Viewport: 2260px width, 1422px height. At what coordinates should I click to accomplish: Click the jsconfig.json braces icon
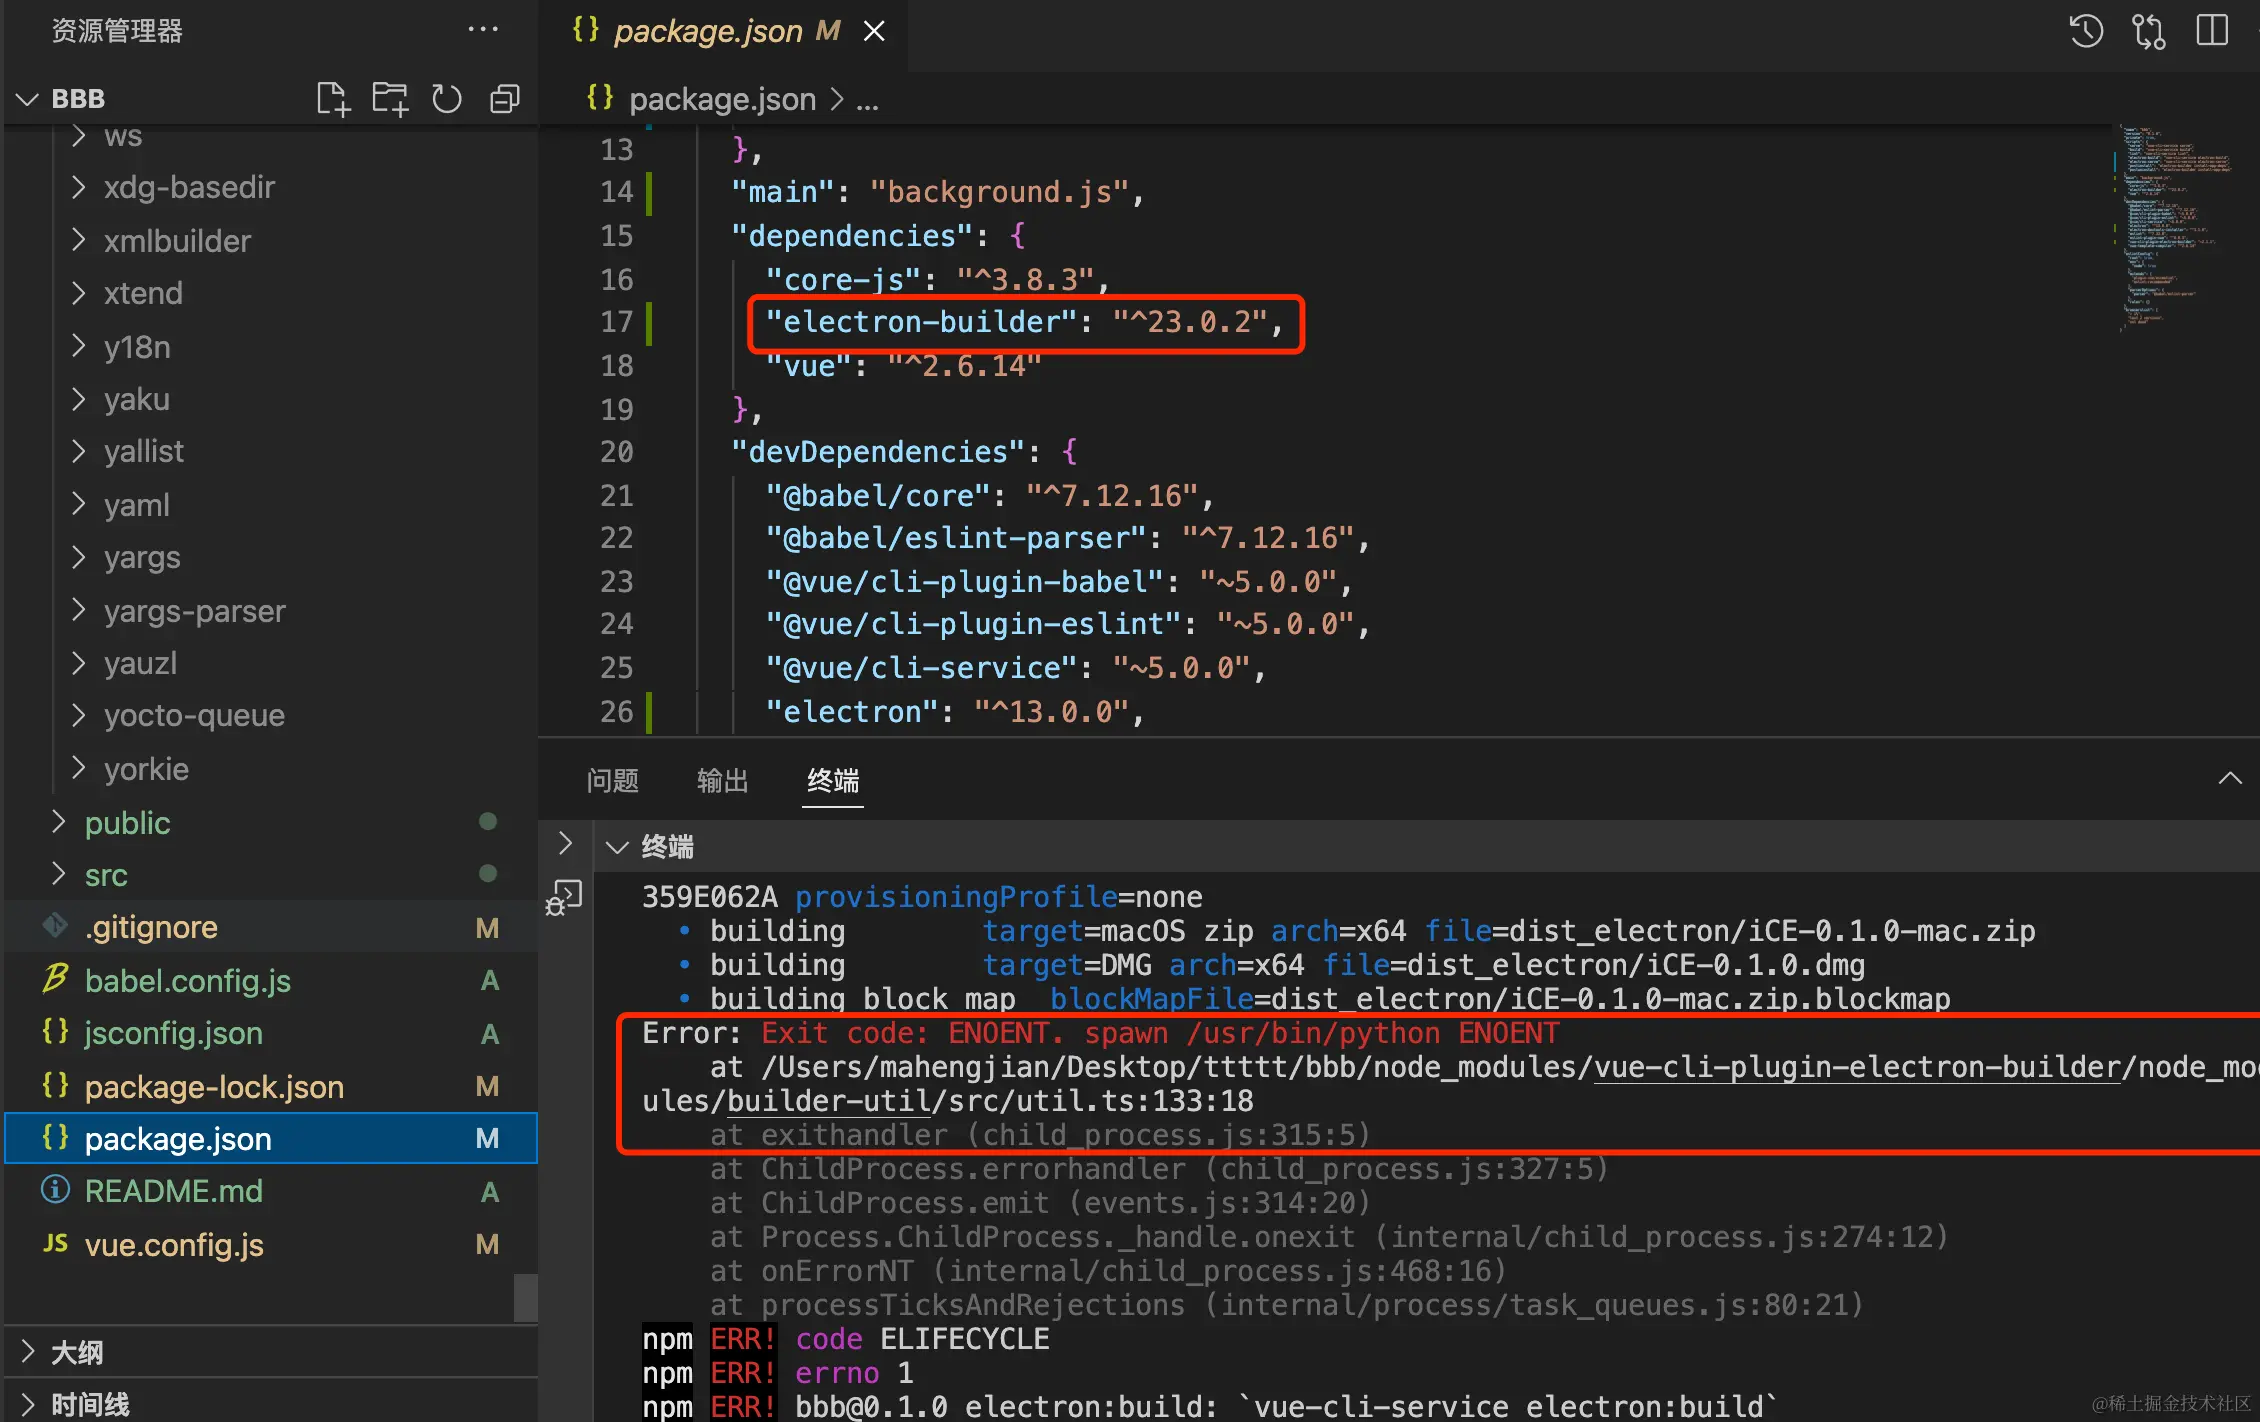pos(55,1031)
